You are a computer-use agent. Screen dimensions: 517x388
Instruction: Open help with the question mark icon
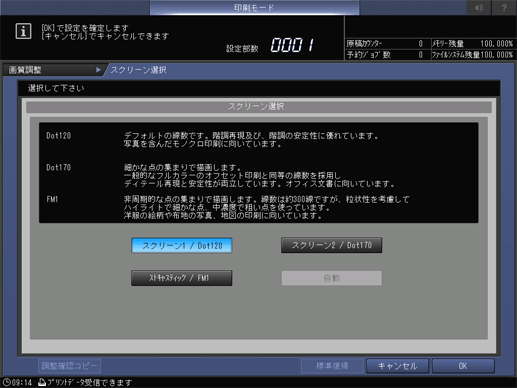pos(504,7)
